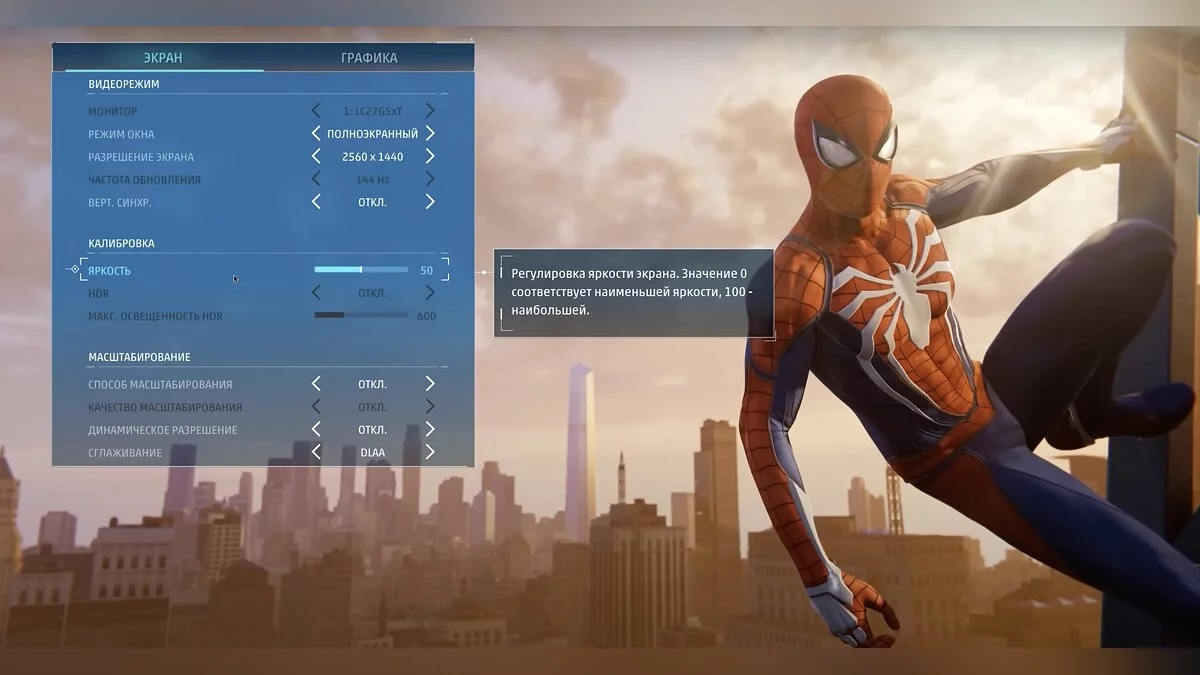Previous СПОСОБ МАСШТАБИРОВАНИЯ option arrow
This screenshot has width=1200, height=675.
[316, 384]
